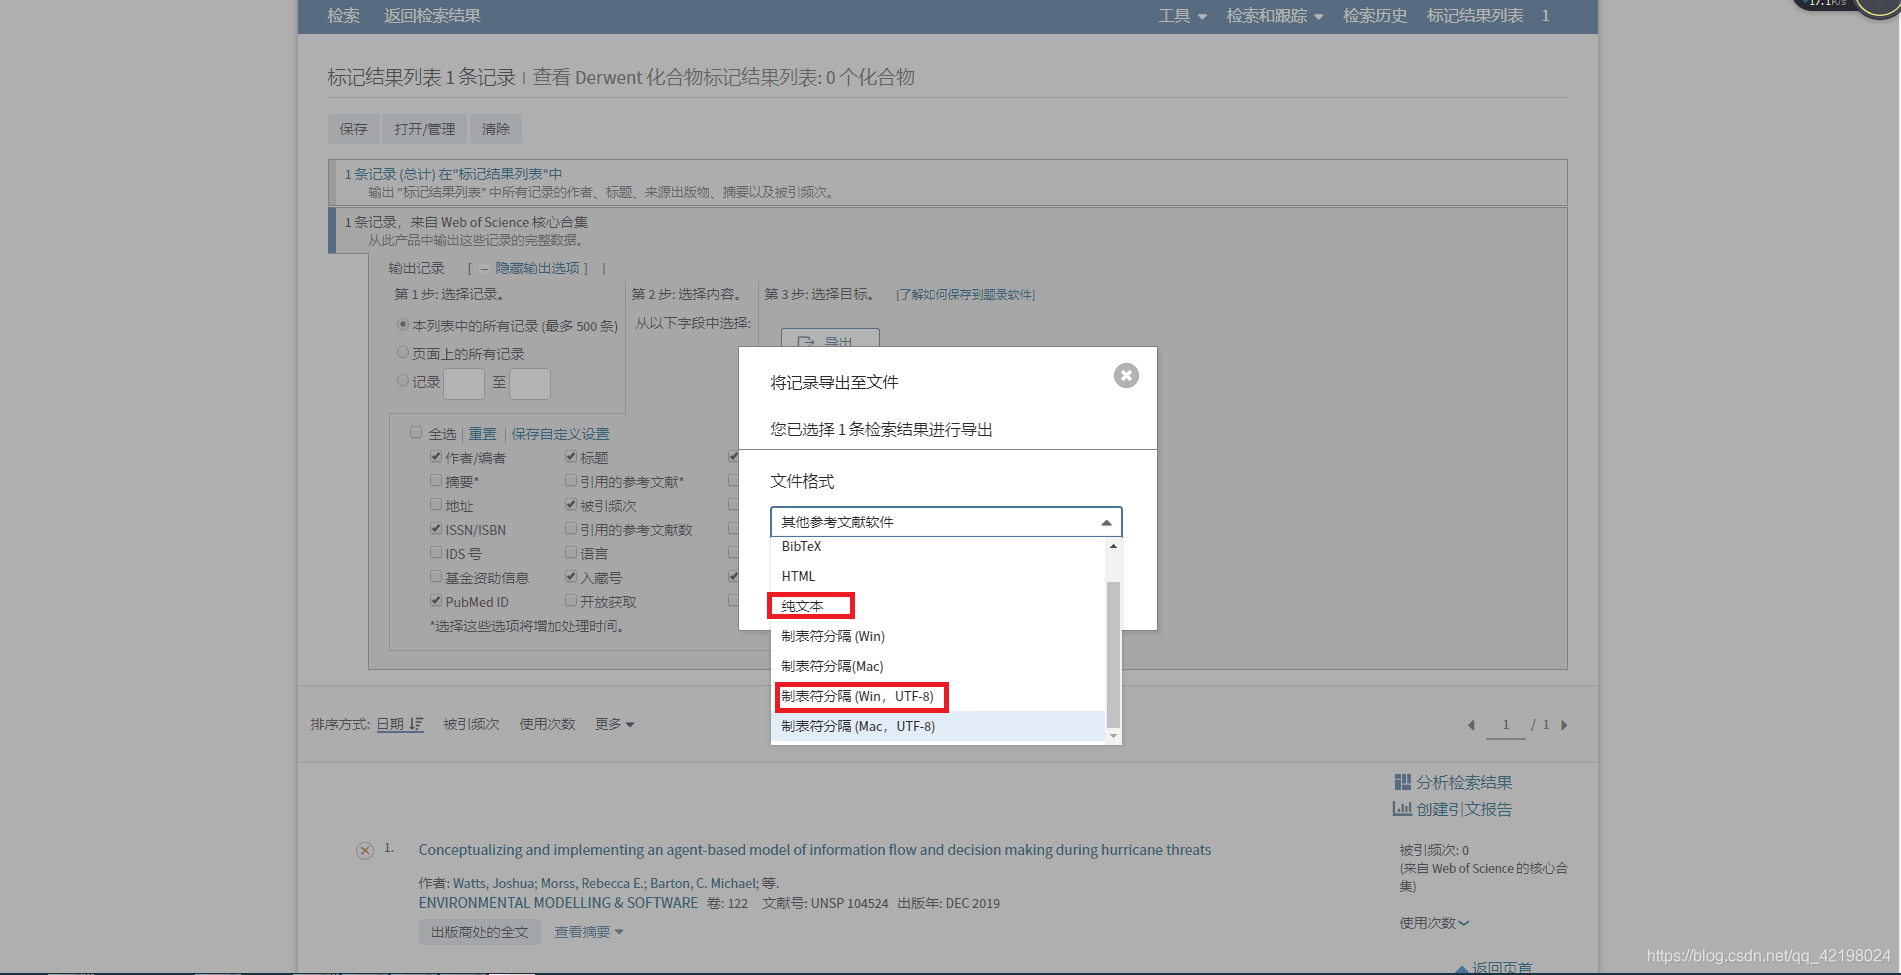Open the 检索和跟踪 menu
The width and height of the screenshot is (1901, 975).
1274,16
